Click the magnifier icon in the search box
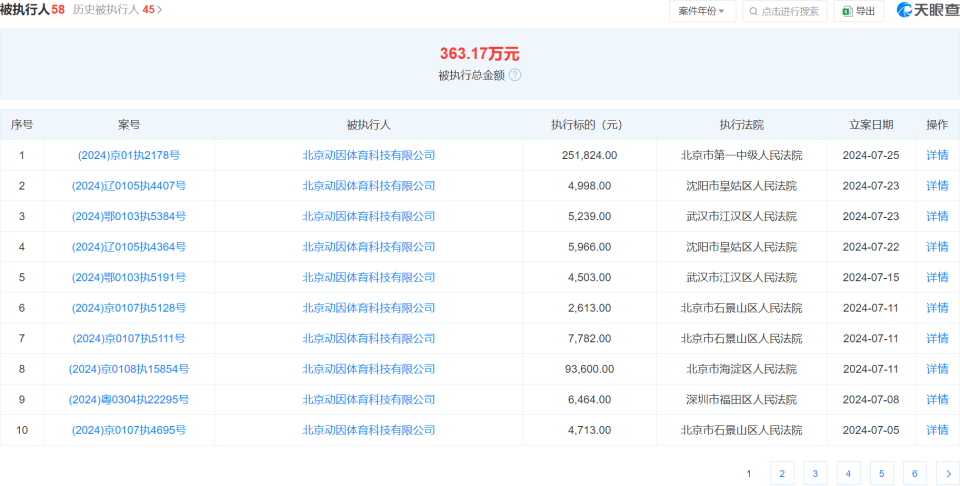This screenshot has height=486, width=960. [752, 12]
